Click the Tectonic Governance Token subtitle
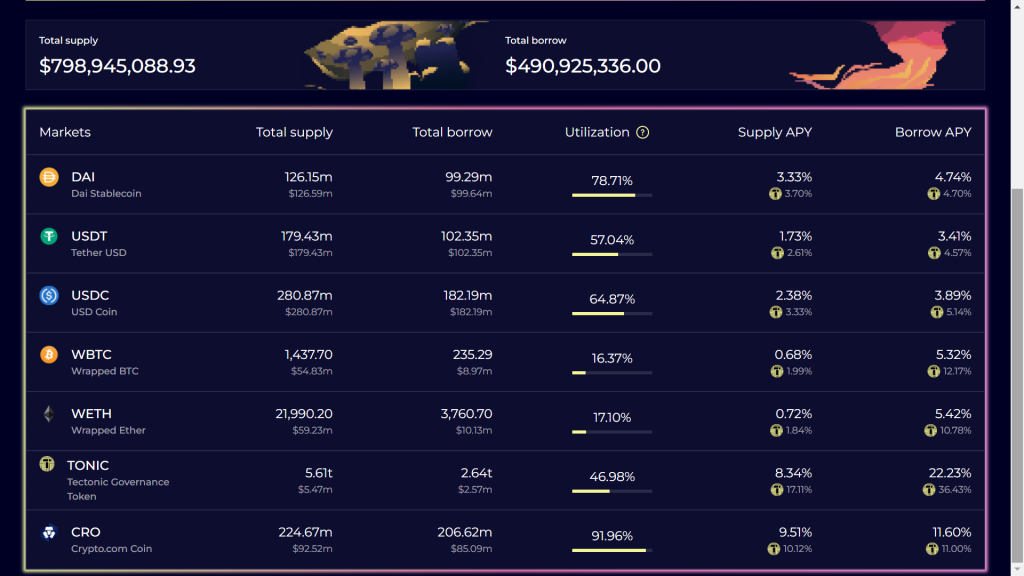This screenshot has height=576, width=1024. pyautogui.click(x=118, y=489)
